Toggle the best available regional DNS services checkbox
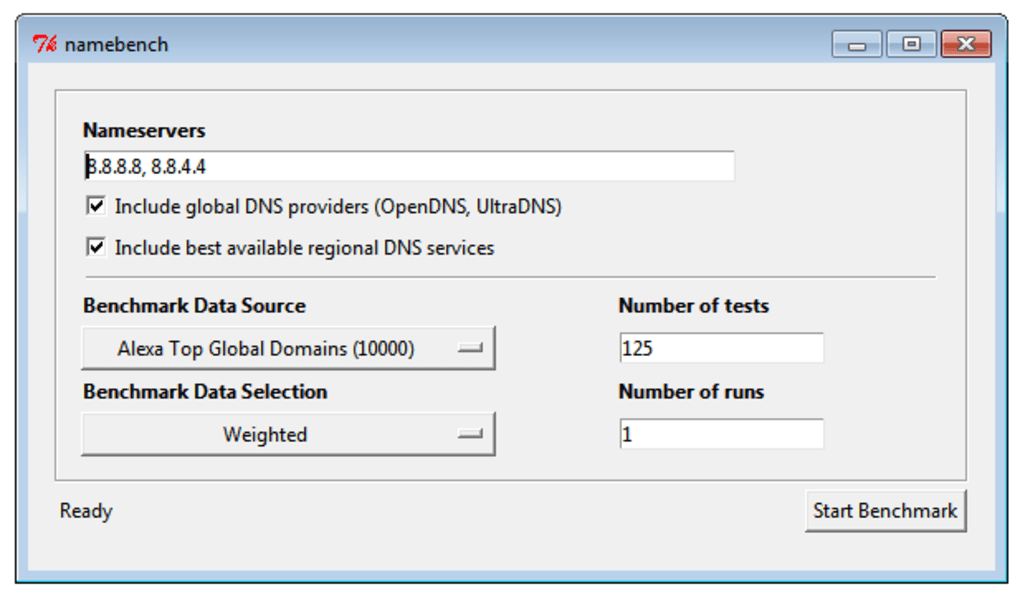Screen dimensions: 1020x597 pyautogui.click(x=97, y=247)
